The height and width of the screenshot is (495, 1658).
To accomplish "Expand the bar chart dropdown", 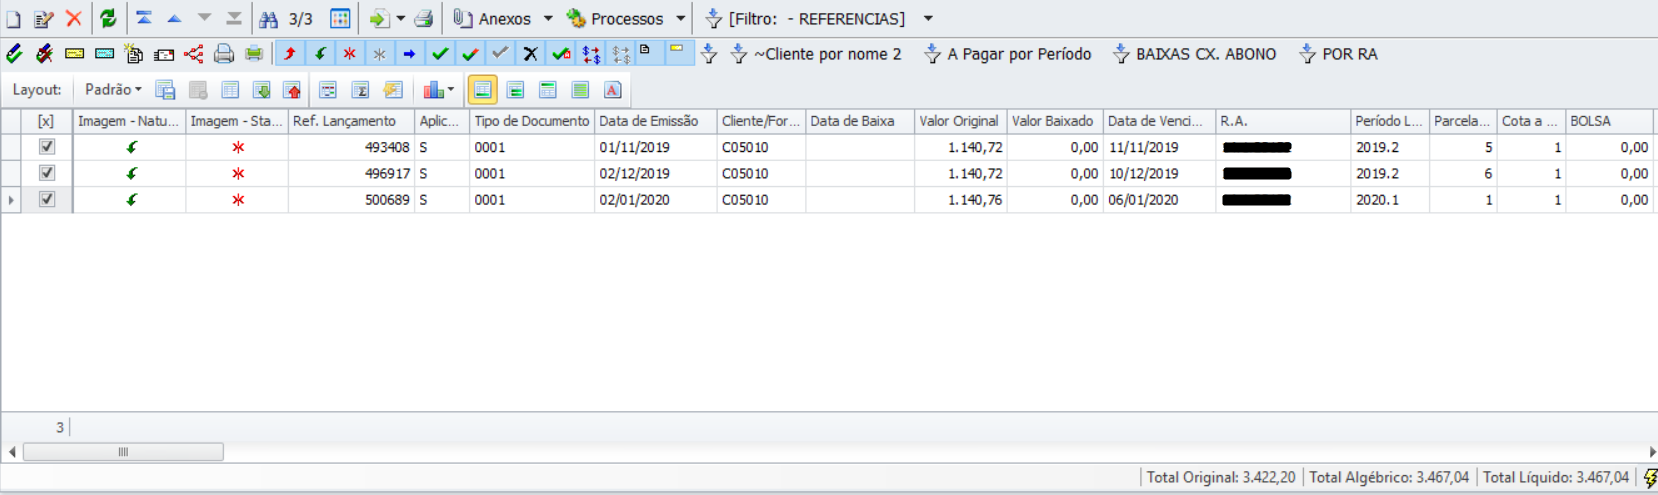I will point(439,90).
